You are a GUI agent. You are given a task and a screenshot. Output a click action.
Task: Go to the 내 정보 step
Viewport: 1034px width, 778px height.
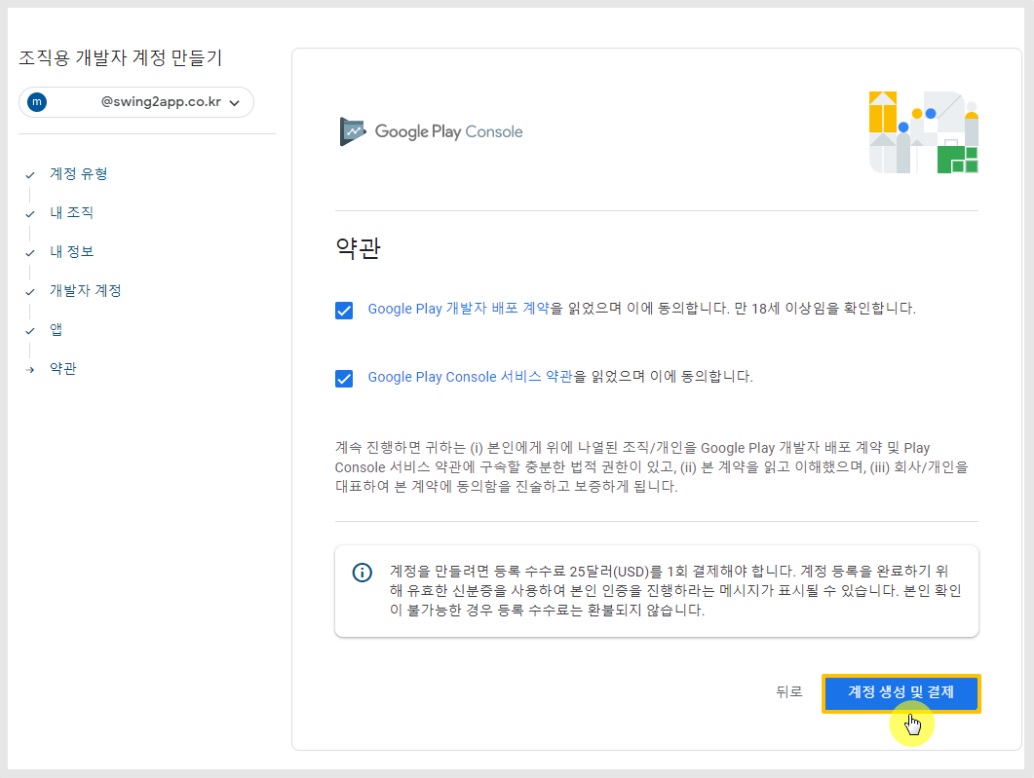71,251
